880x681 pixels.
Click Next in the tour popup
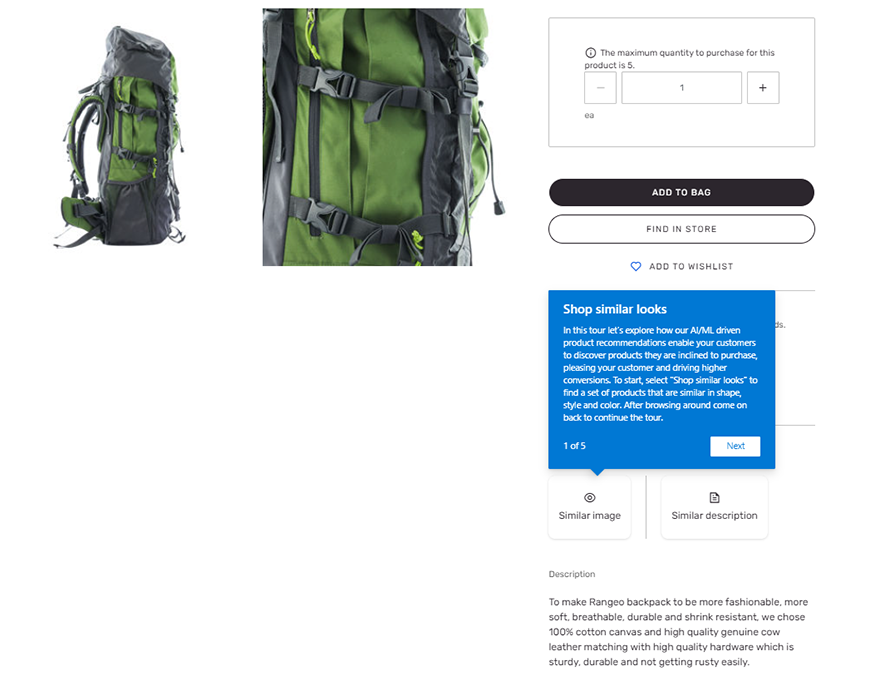pyautogui.click(x=735, y=446)
